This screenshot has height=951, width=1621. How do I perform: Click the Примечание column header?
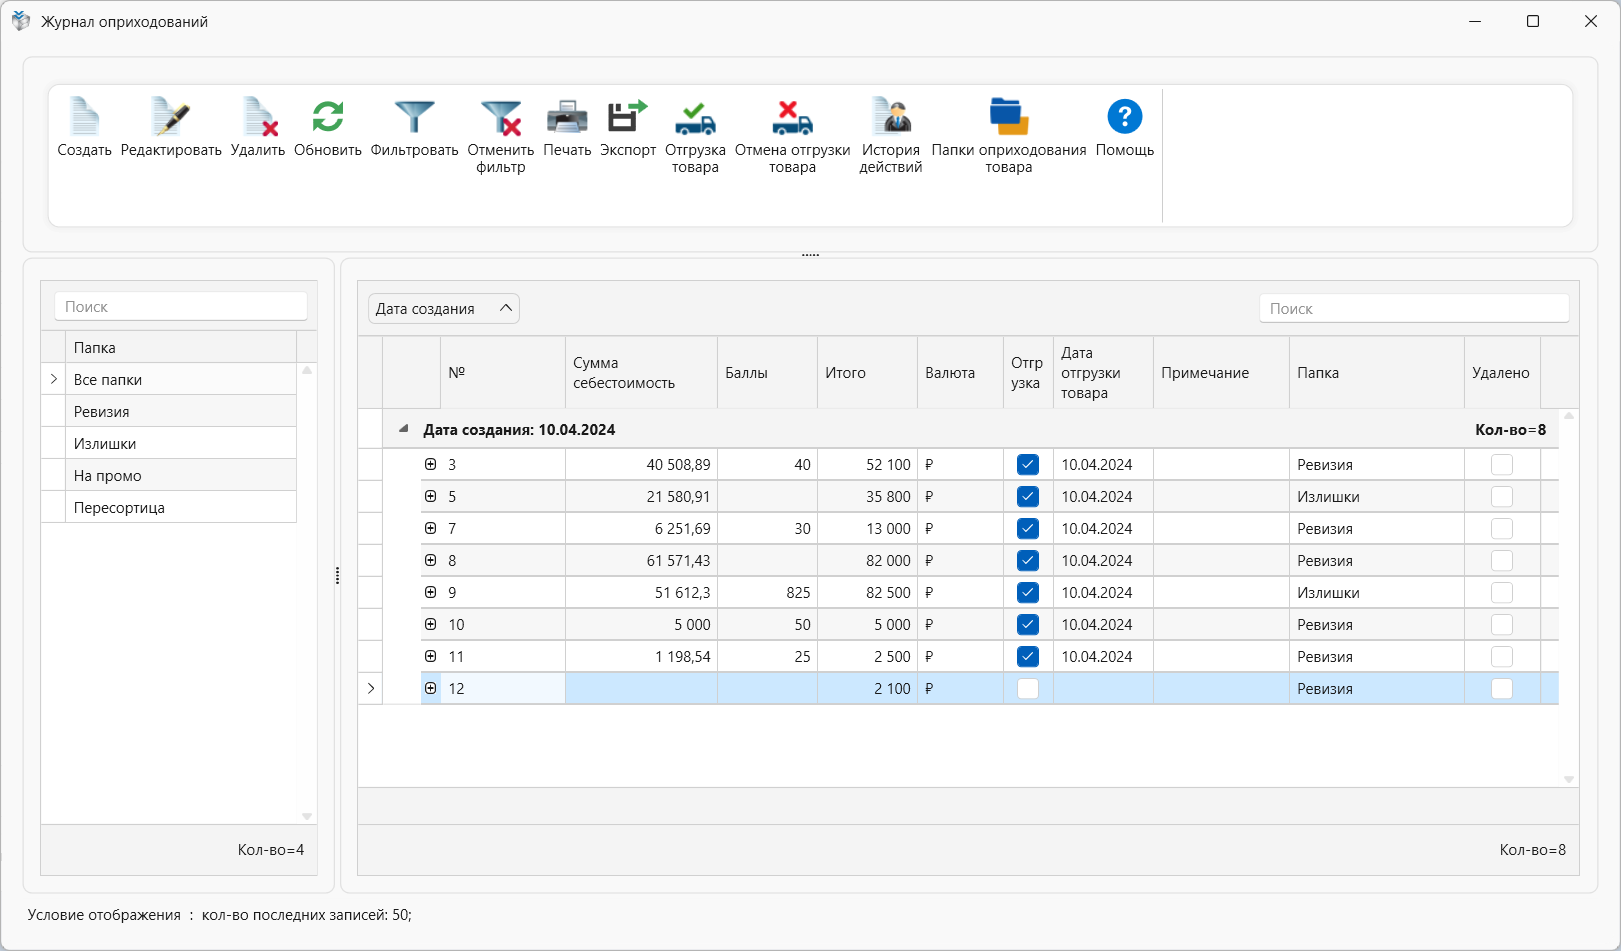[x=1221, y=372]
